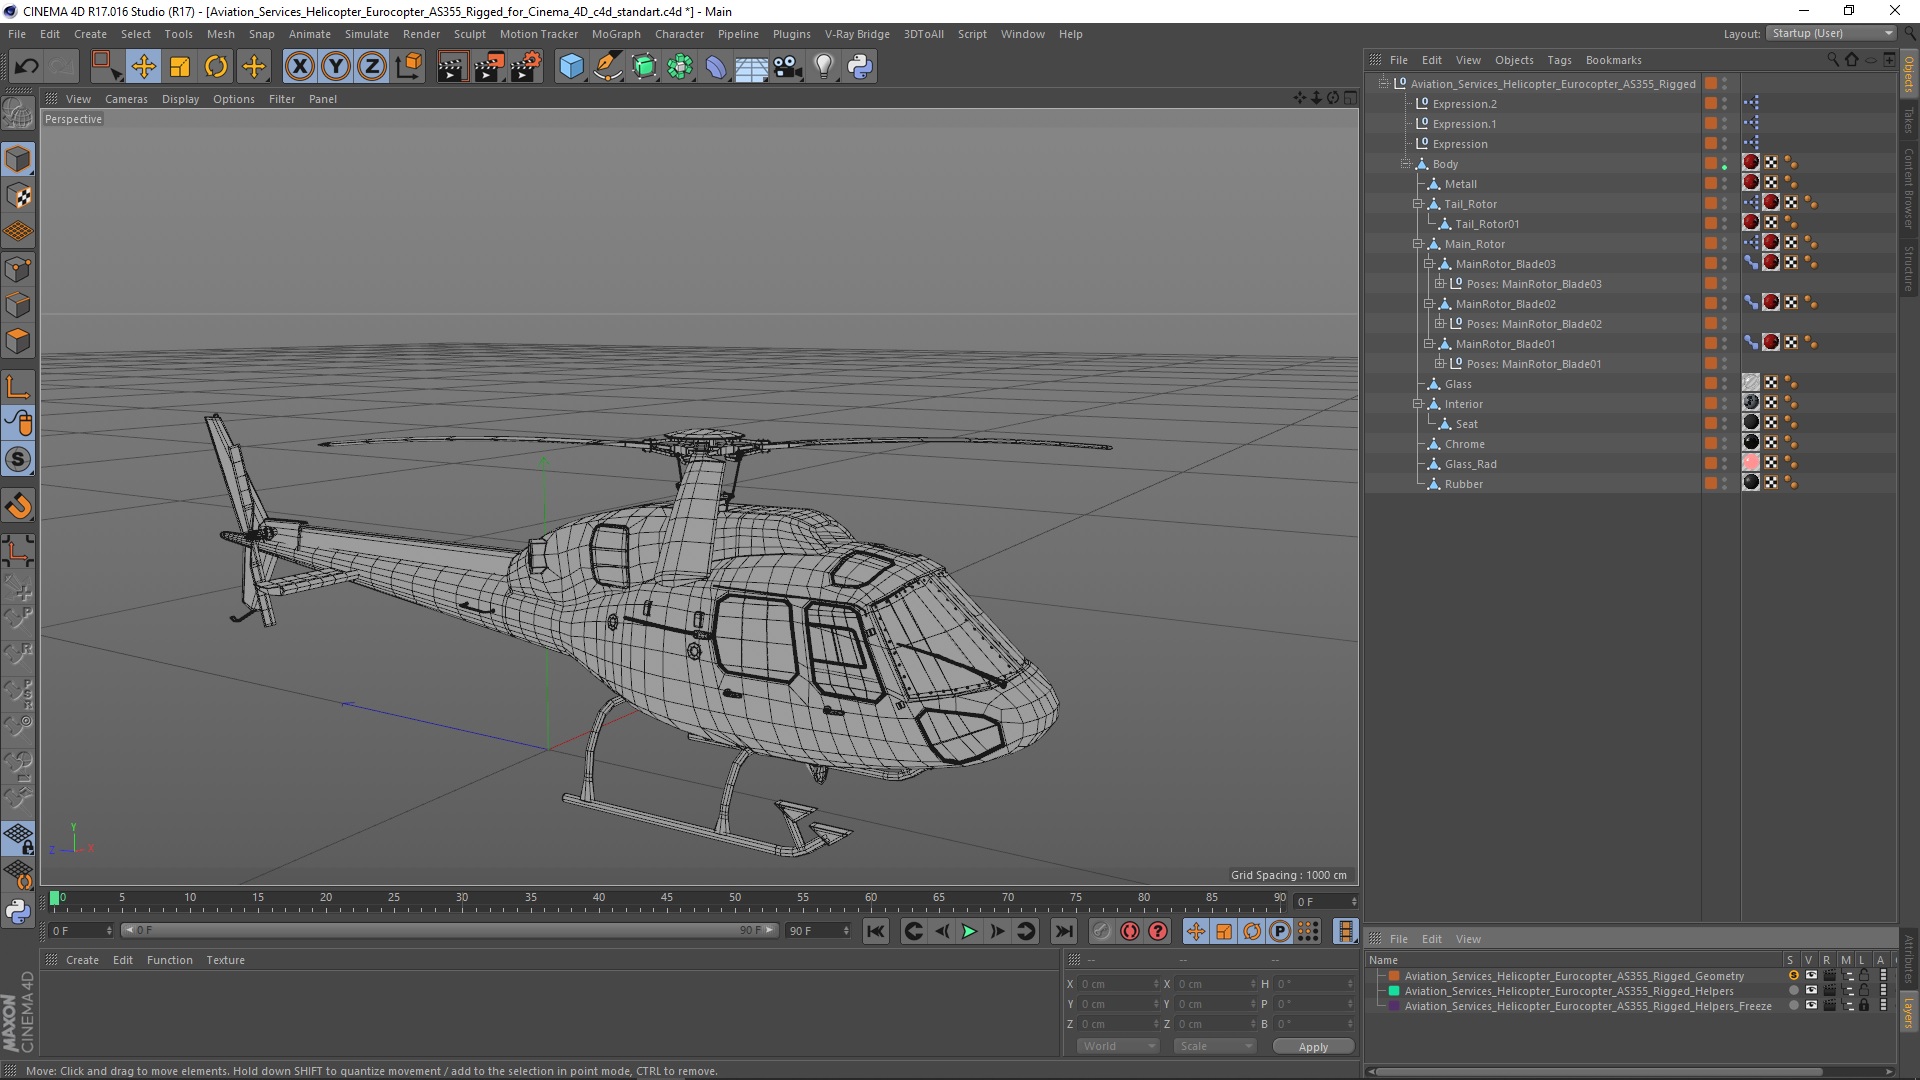Viewport: 1920px width, 1080px height.
Task: Toggle Parameter keyframe recording
Action: coord(1280,931)
